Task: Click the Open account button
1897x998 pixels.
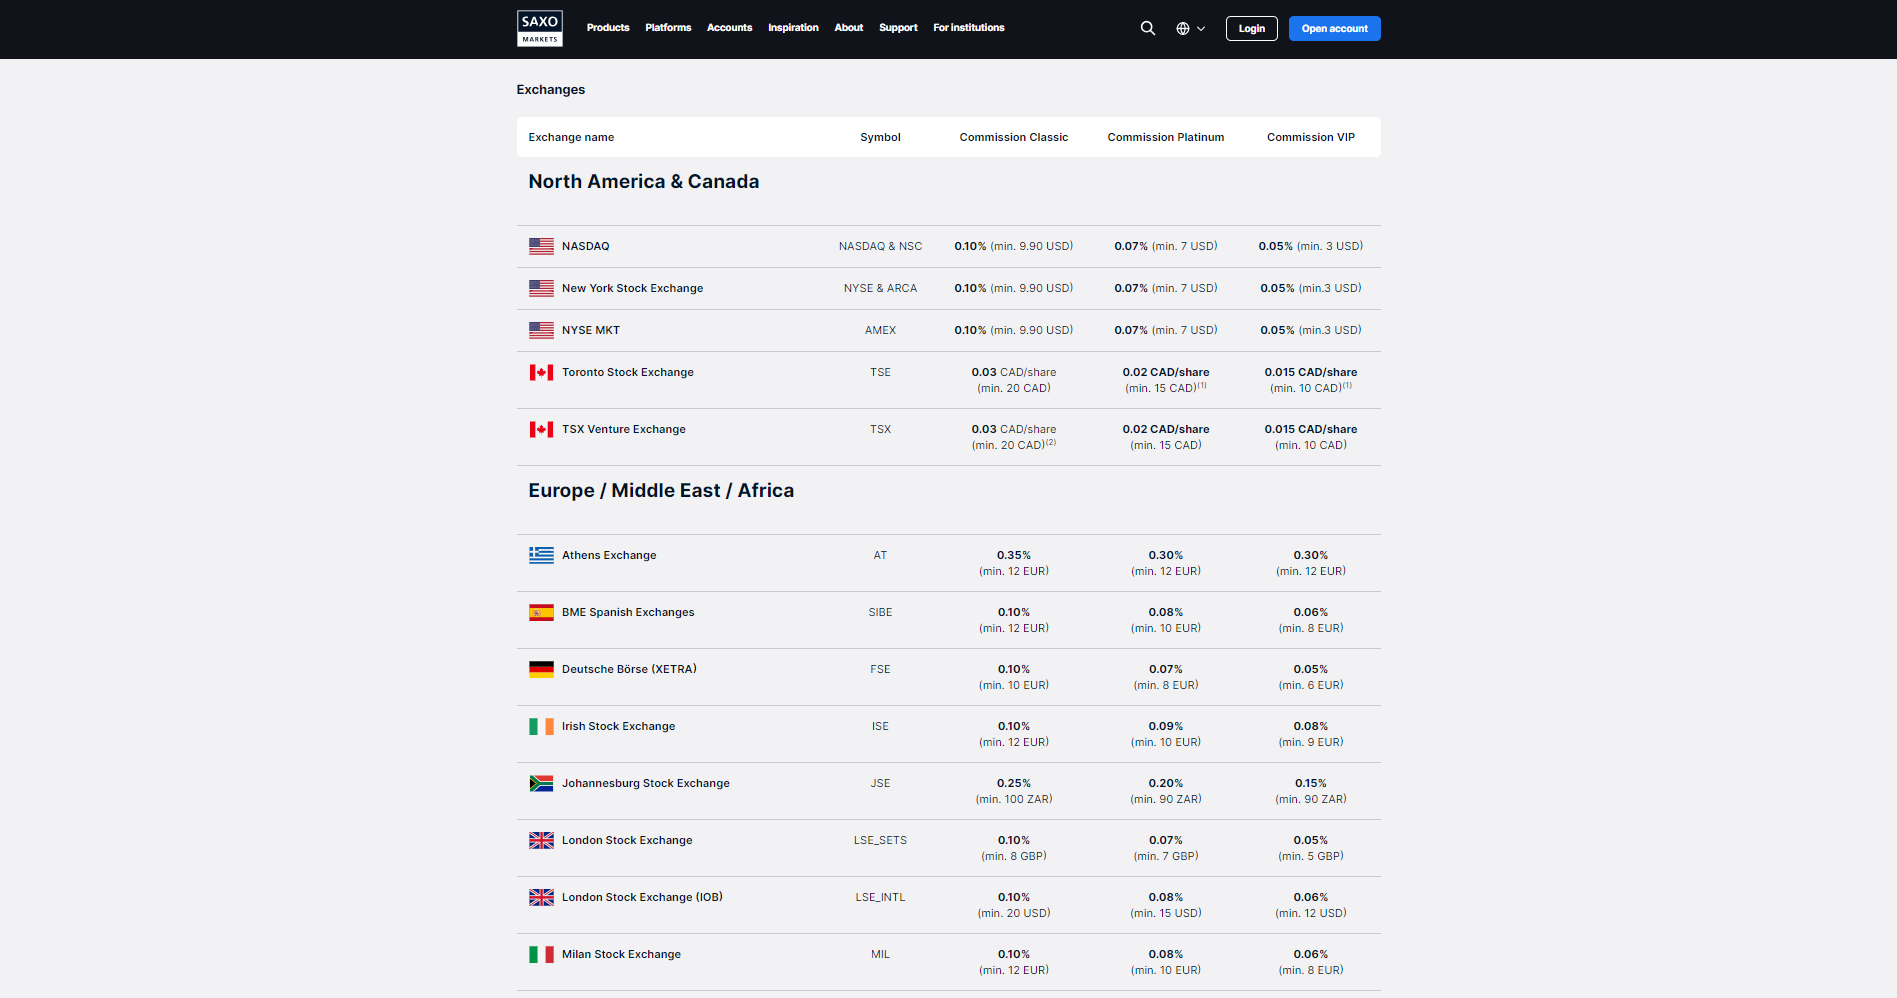Action: pyautogui.click(x=1335, y=29)
